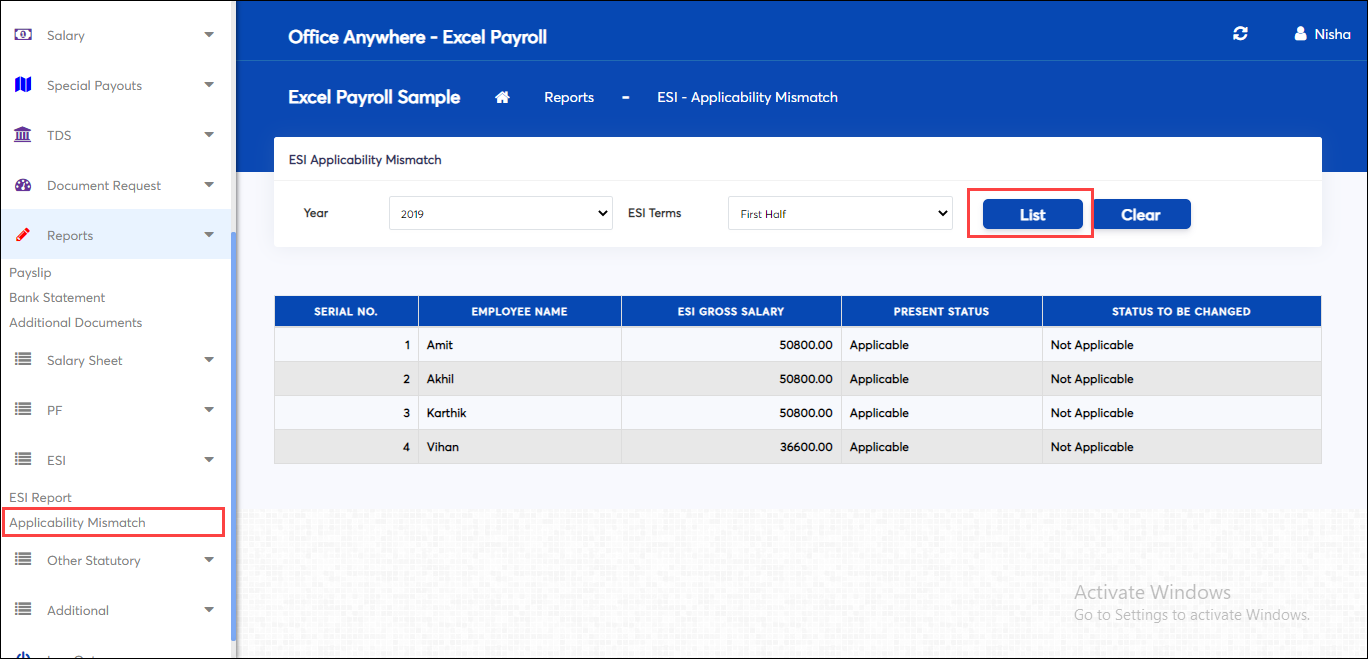1368x659 pixels.
Task: Click employee name Karthik in table
Action: point(447,413)
